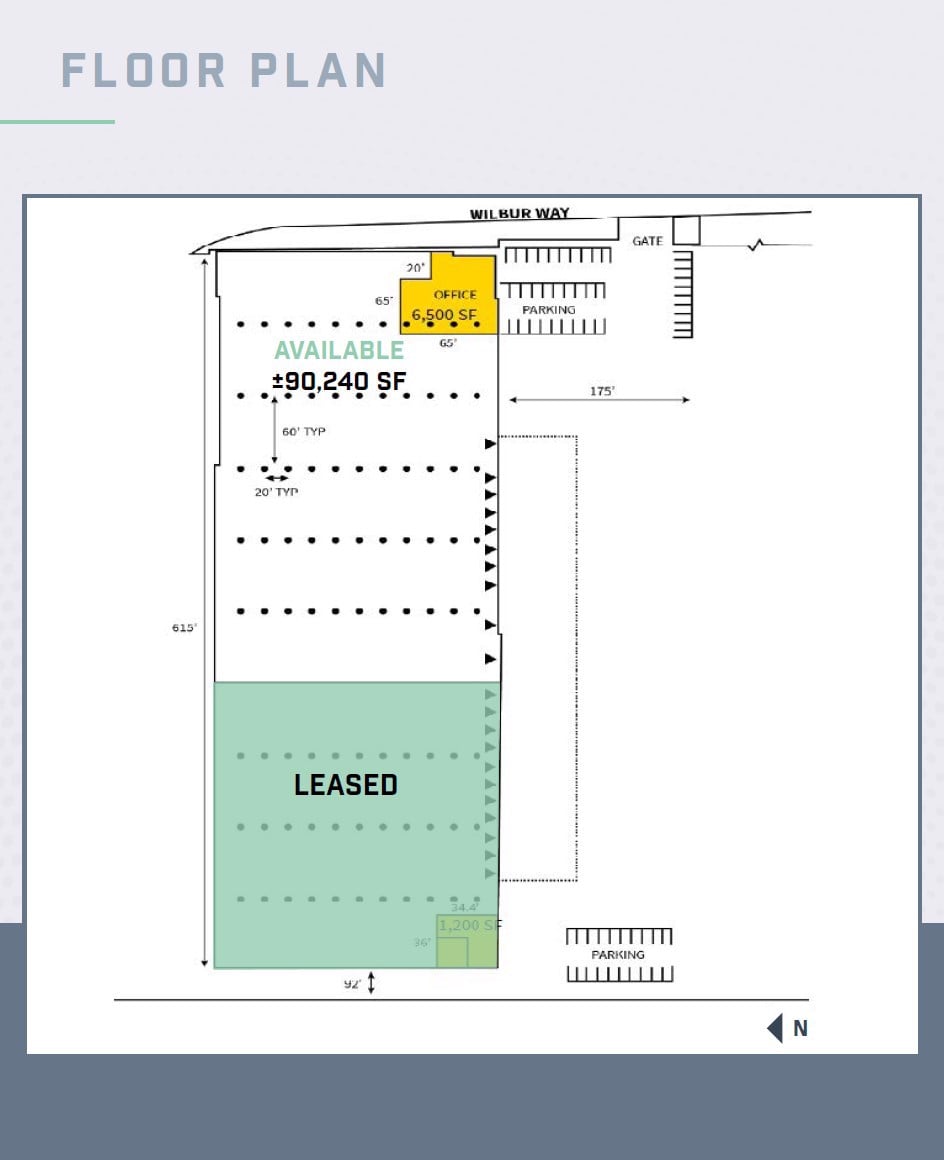This screenshot has width=944, height=1160.
Task: Click the 92' vertical dimension arrow
Action: click(372, 984)
